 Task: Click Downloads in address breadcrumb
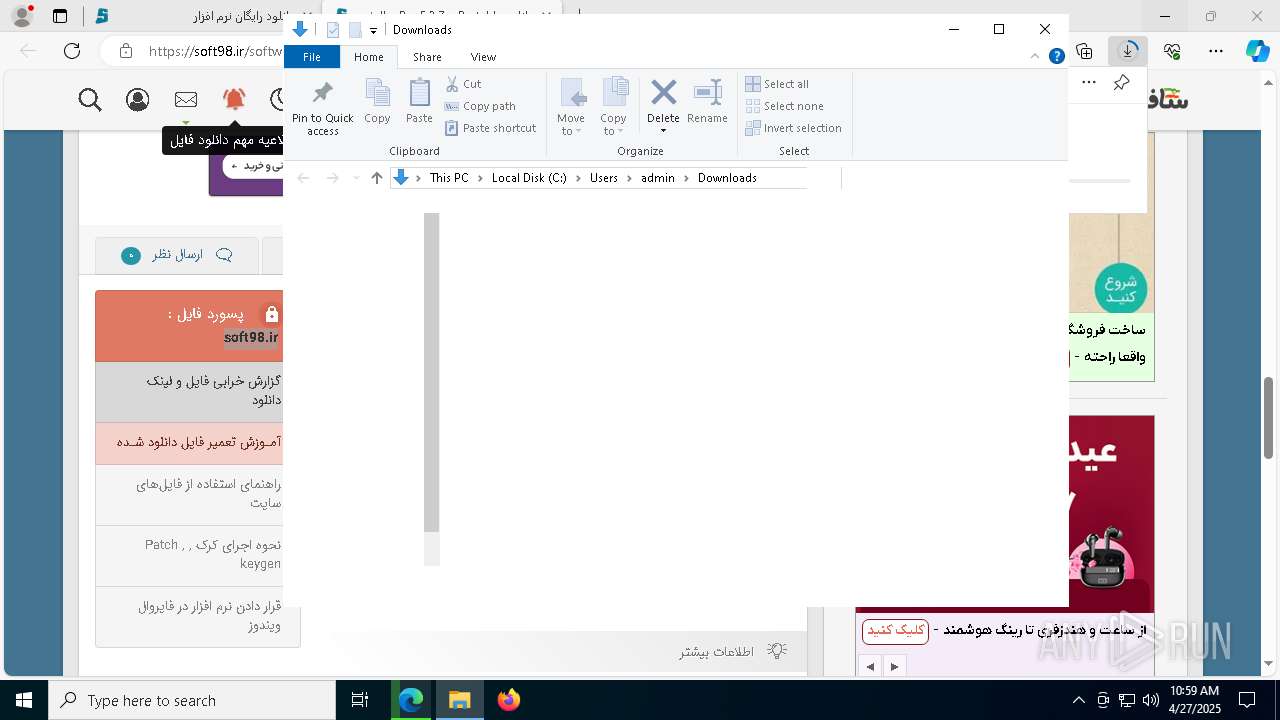tap(727, 178)
